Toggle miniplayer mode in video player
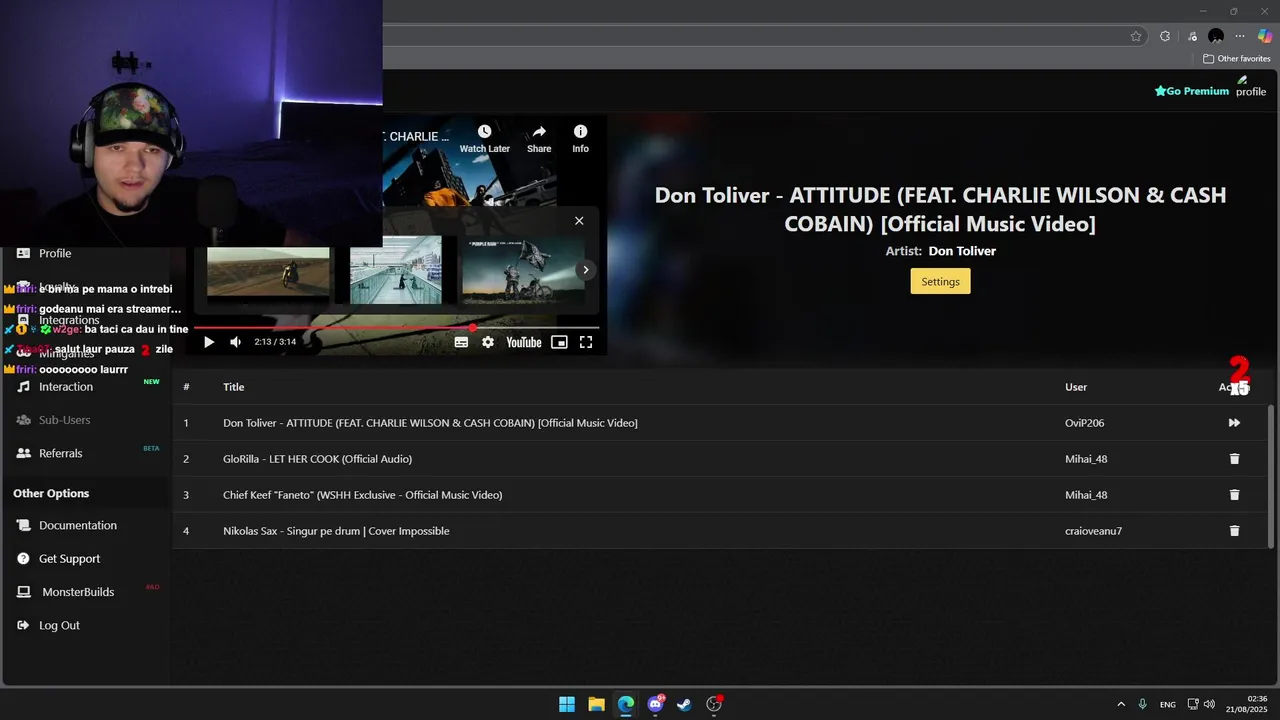This screenshot has height=720, width=1280. pos(559,342)
